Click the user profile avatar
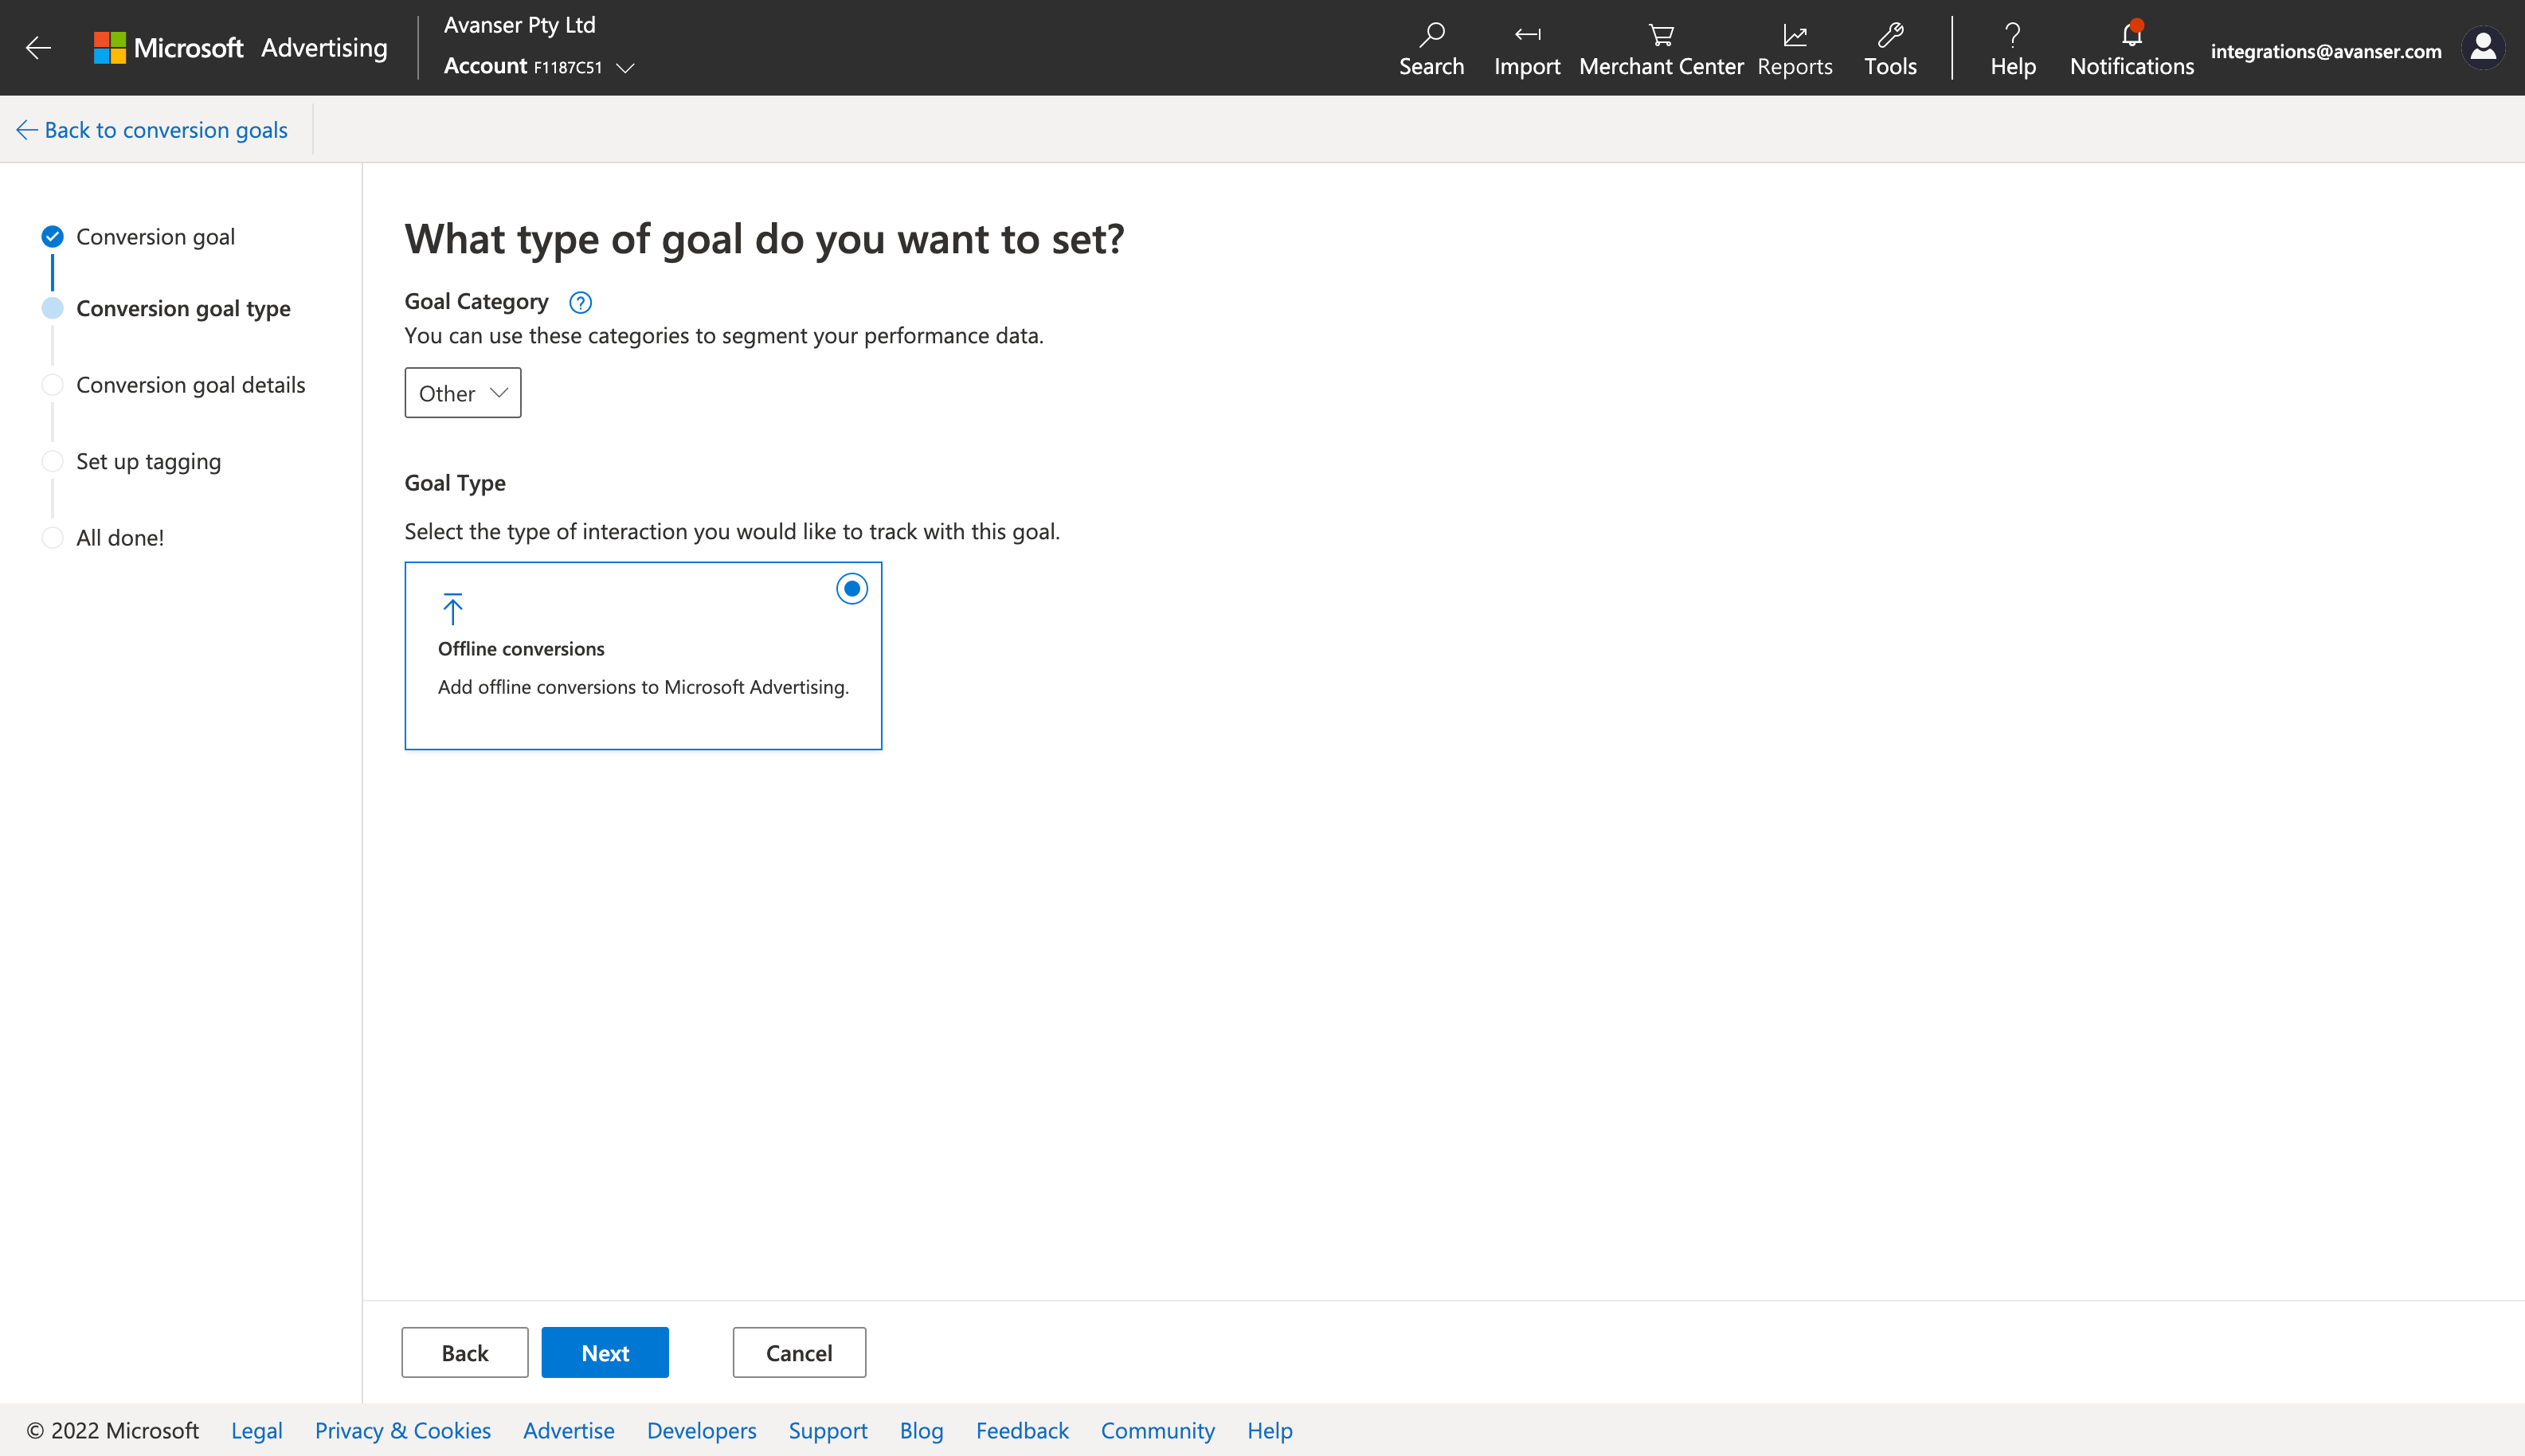 tap(2483, 47)
